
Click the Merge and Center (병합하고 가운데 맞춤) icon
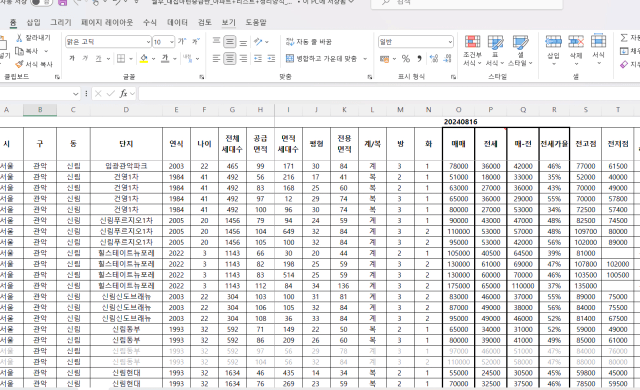coord(290,59)
